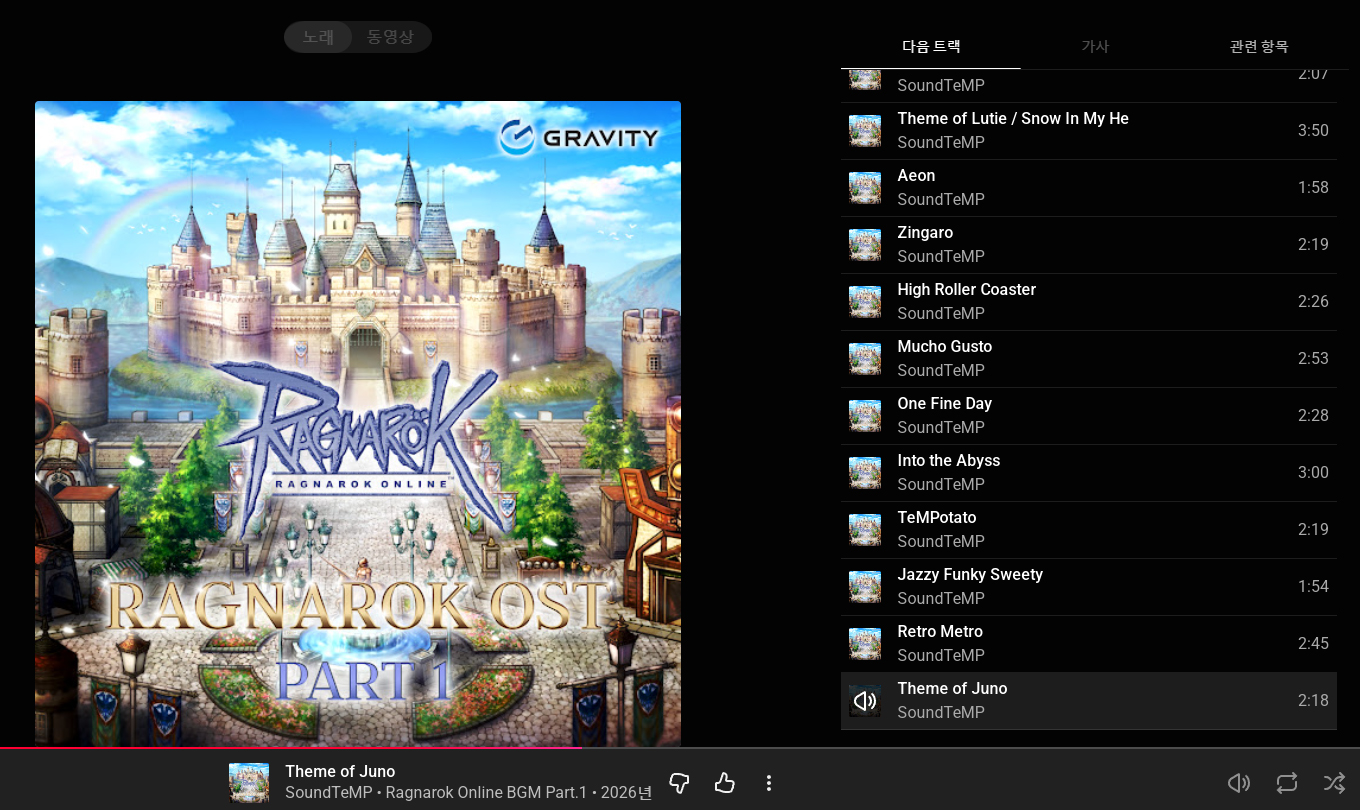Click the red playback progress bar
This screenshot has width=1360, height=810.
tap(290, 747)
